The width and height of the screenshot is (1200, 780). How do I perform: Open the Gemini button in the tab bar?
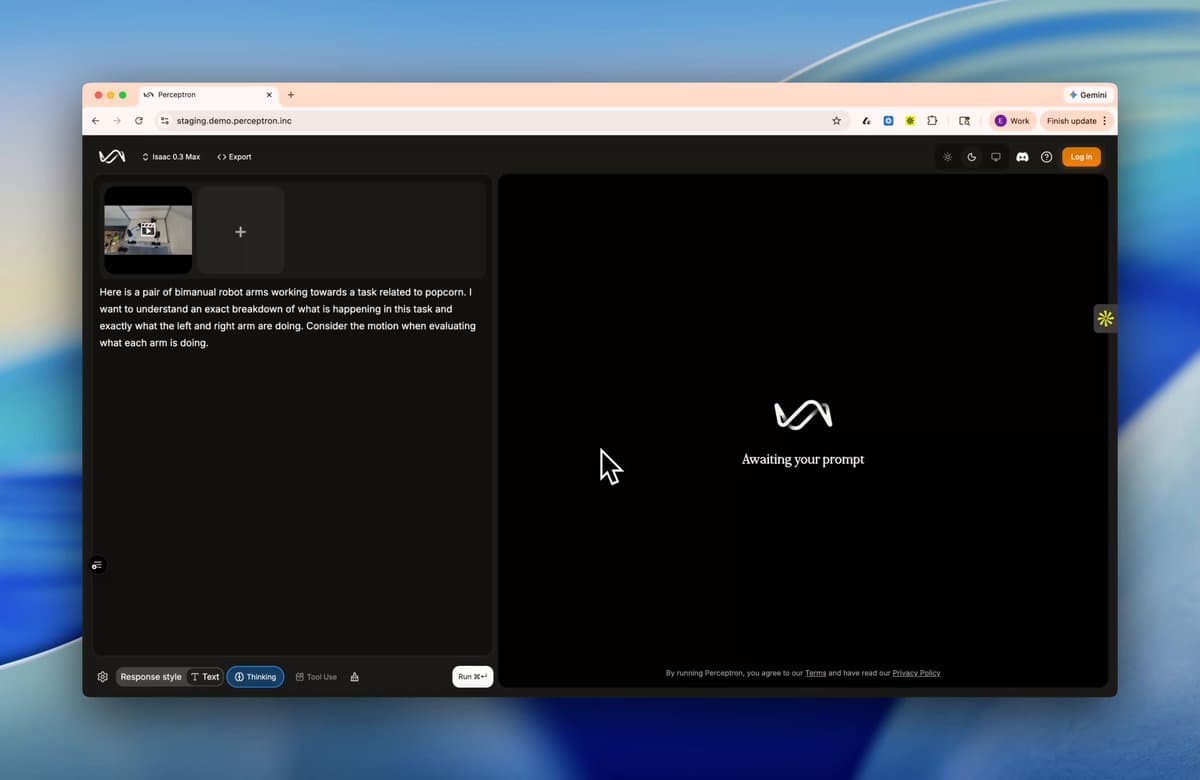pyautogui.click(x=1088, y=95)
